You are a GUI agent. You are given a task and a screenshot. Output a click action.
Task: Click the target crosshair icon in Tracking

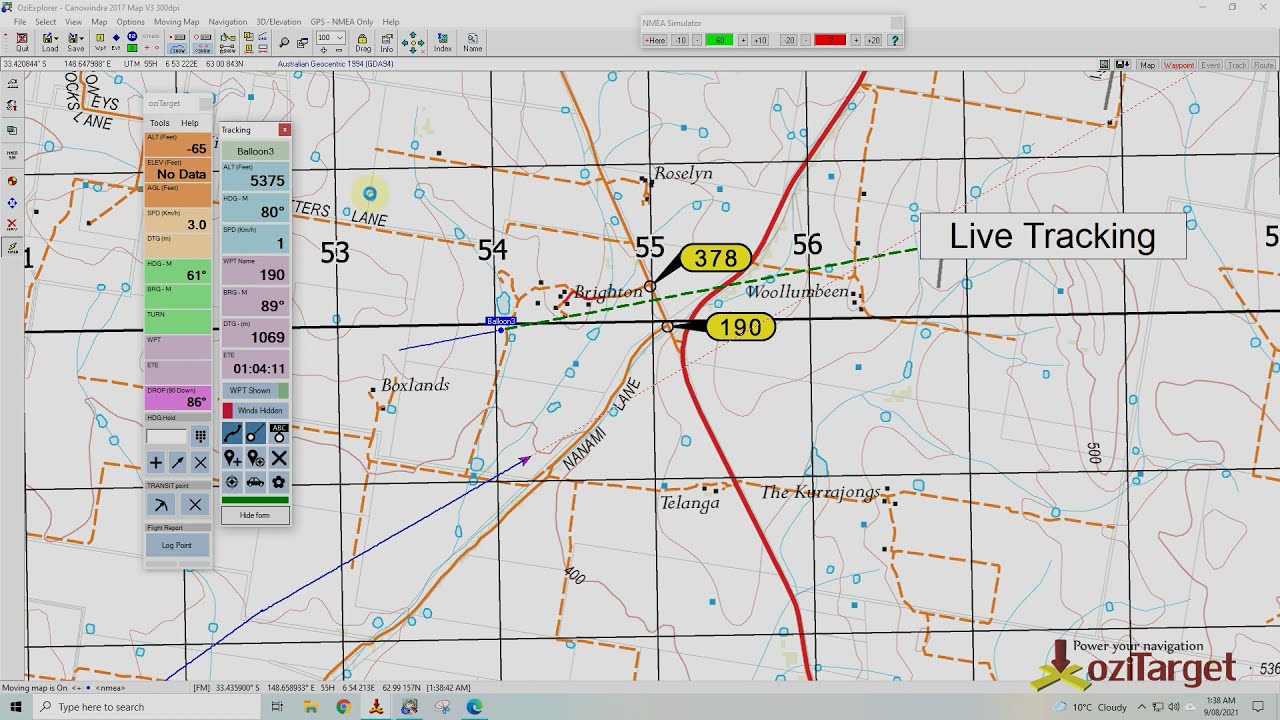pyautogui.click(x=232, y=482)
